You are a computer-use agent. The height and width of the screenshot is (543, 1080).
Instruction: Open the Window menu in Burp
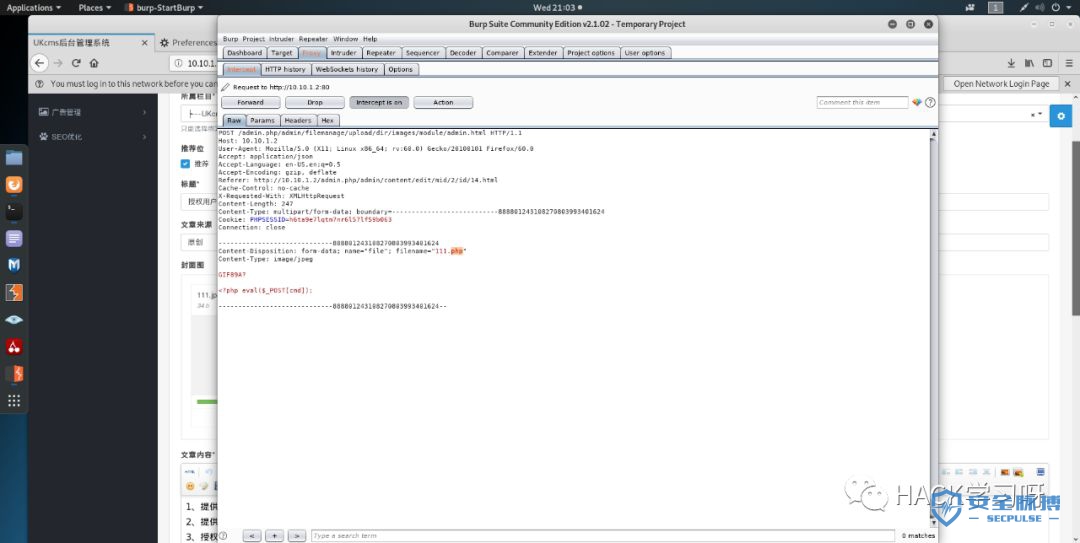[346, 39]
